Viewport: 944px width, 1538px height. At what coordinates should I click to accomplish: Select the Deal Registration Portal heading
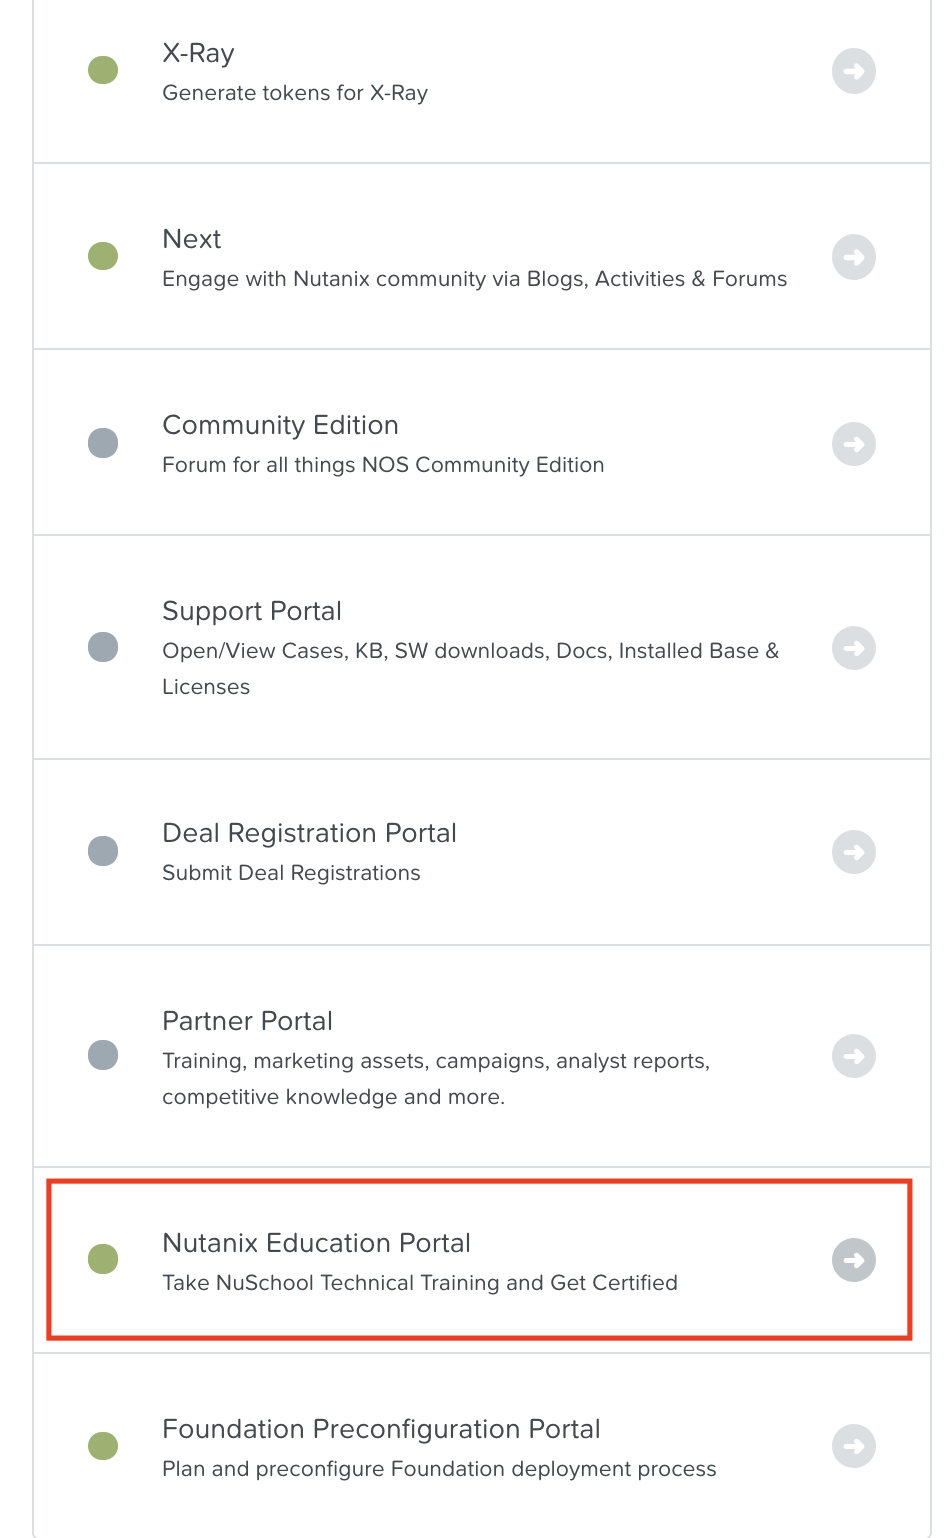pos(309,833)
